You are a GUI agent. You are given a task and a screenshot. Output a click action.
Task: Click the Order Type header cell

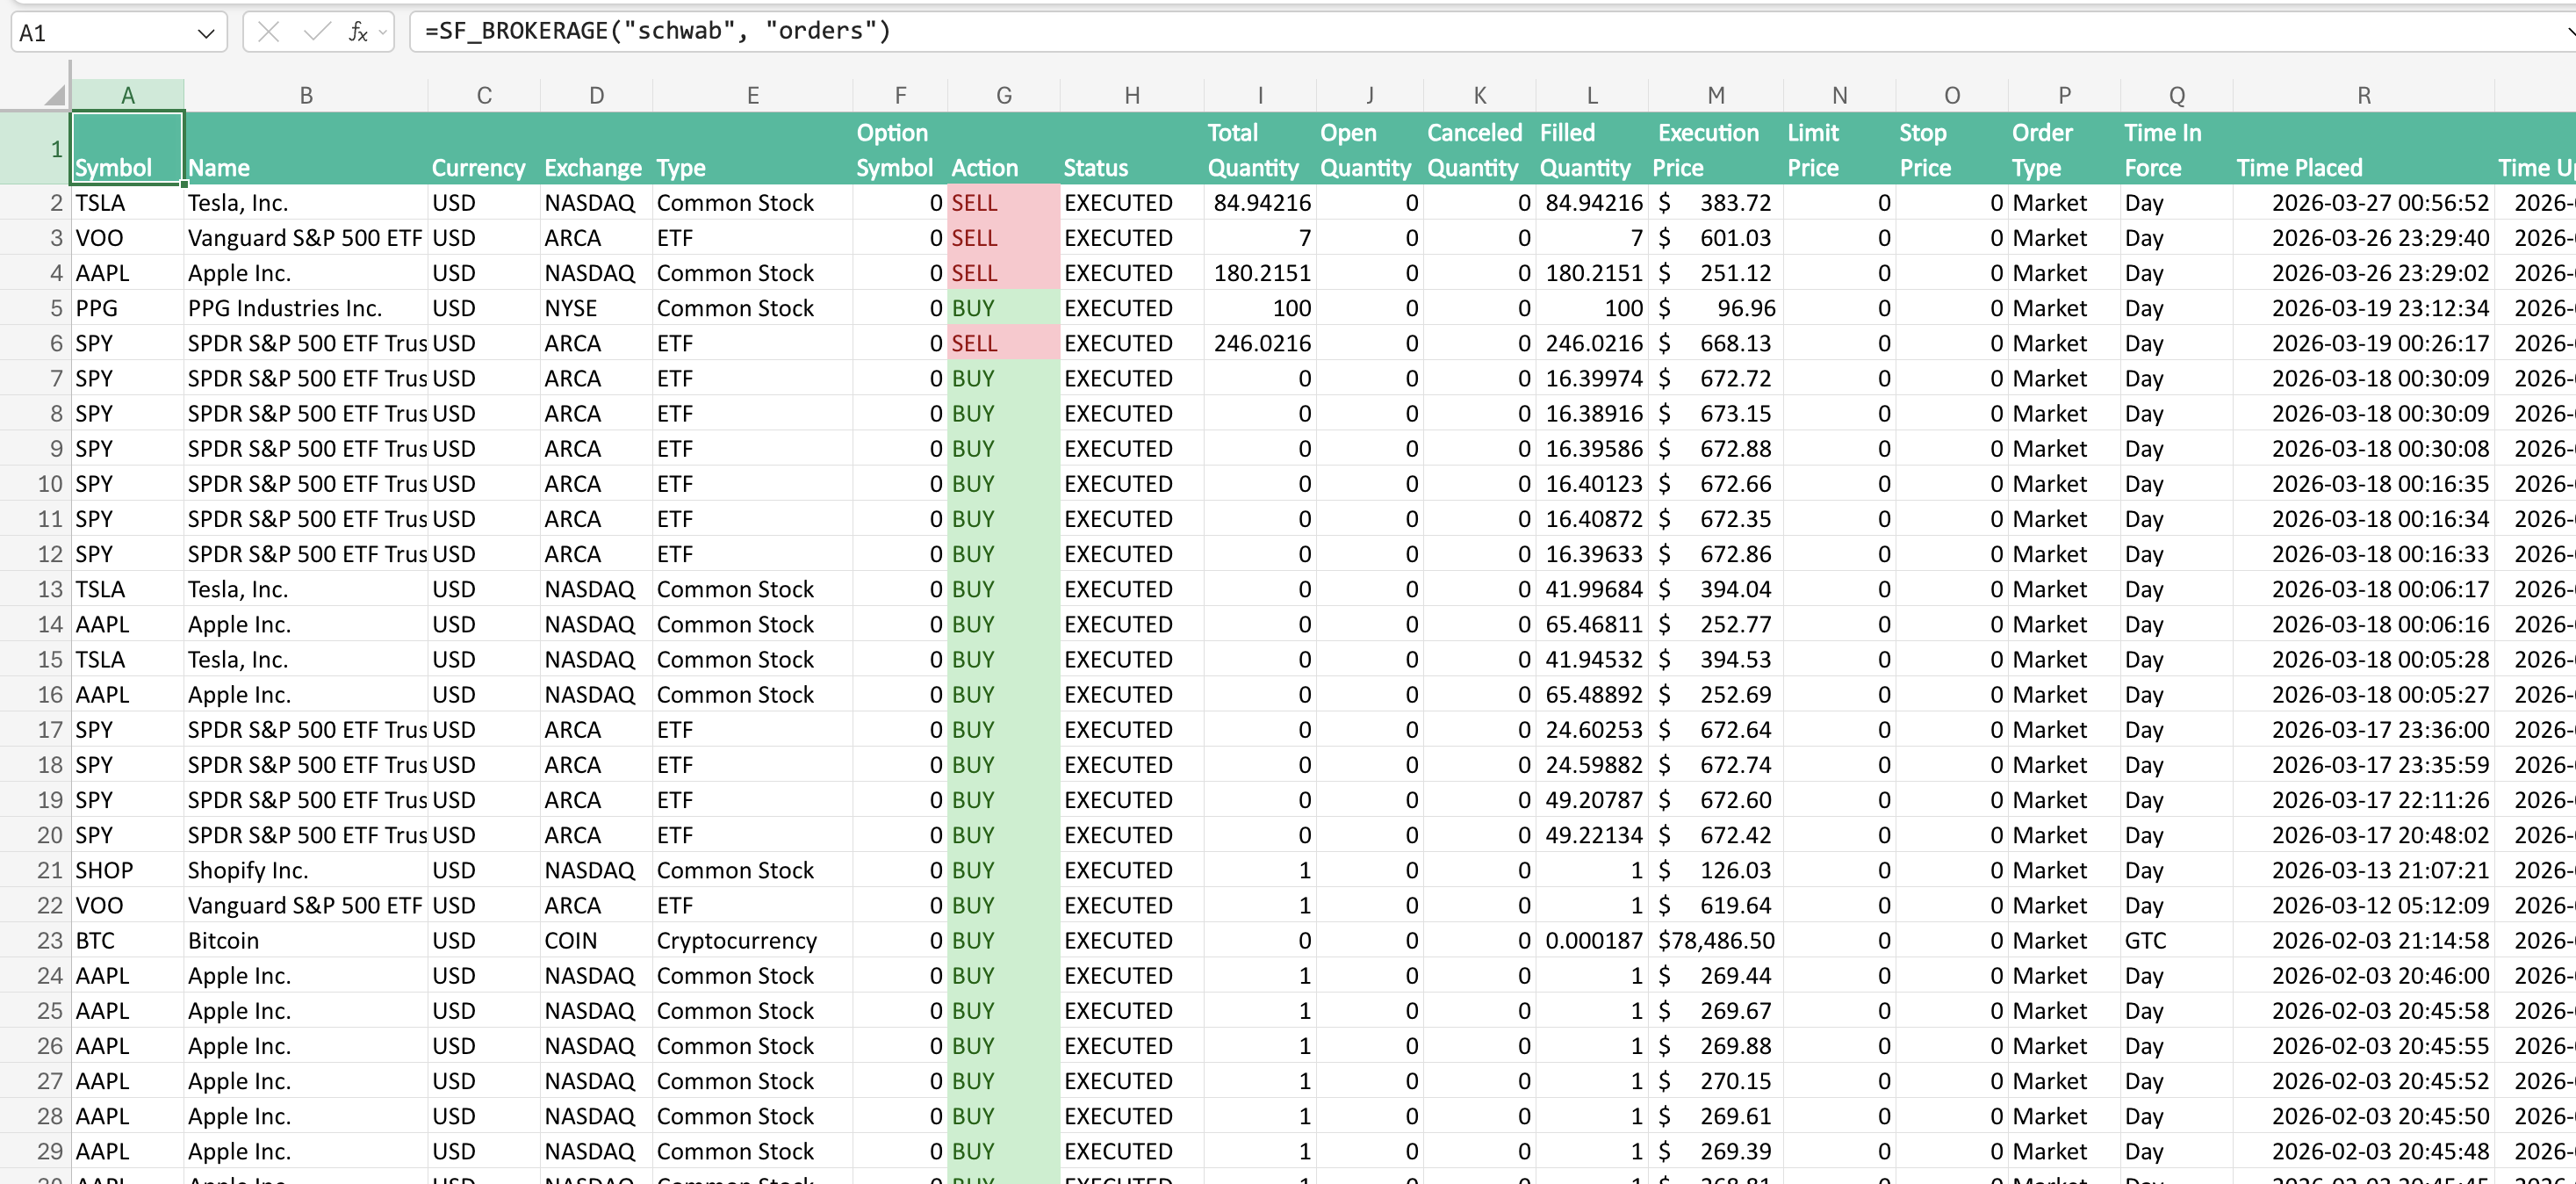tap(2064, 148)
